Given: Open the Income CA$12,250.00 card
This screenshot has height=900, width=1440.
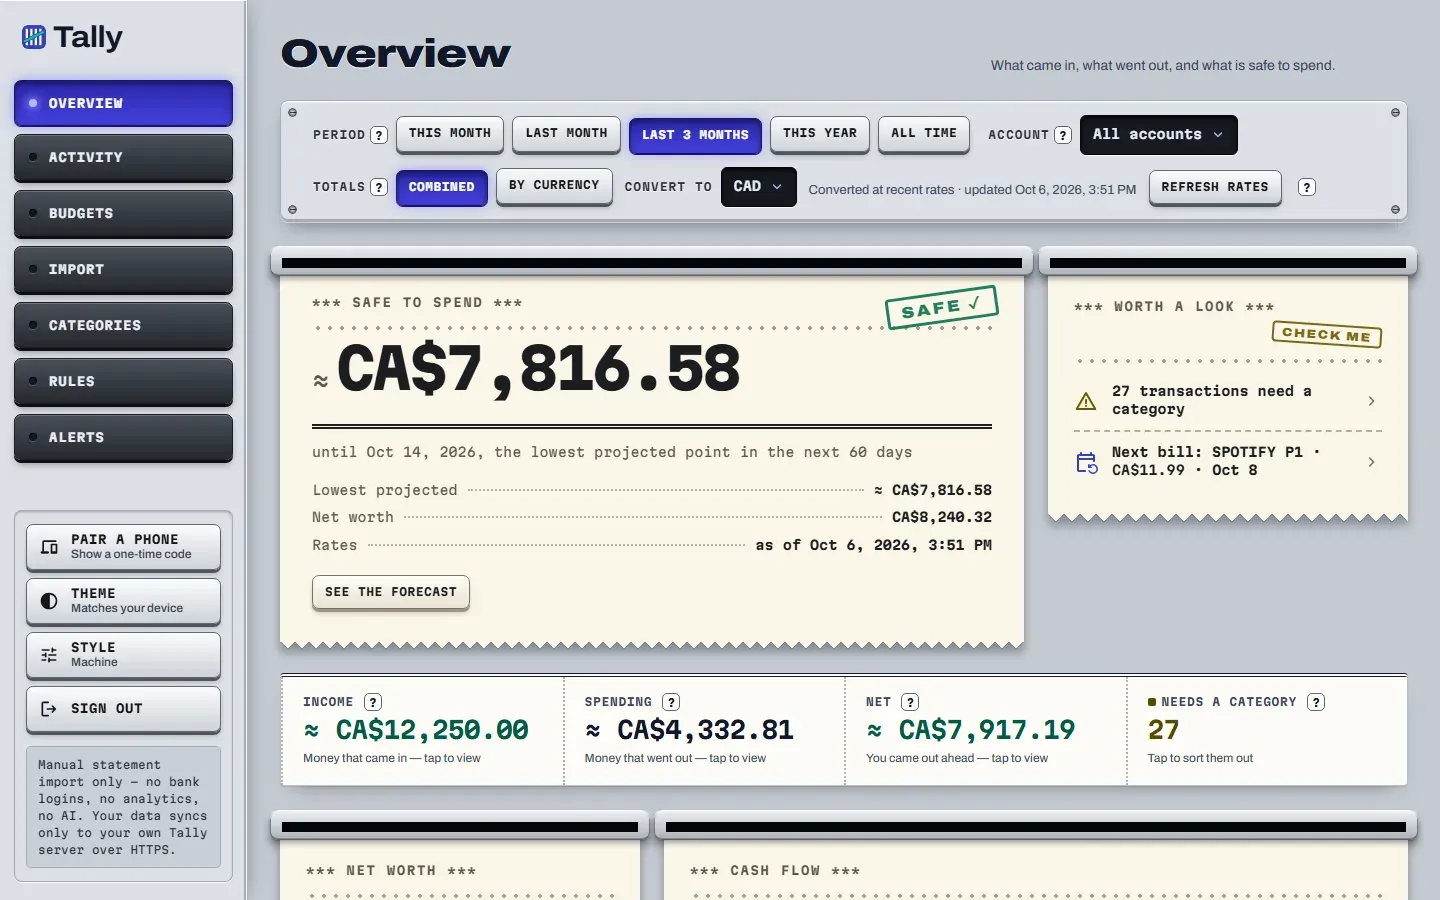Looking at the screenshot, I should pyautogui.click(x=423, y=730).
